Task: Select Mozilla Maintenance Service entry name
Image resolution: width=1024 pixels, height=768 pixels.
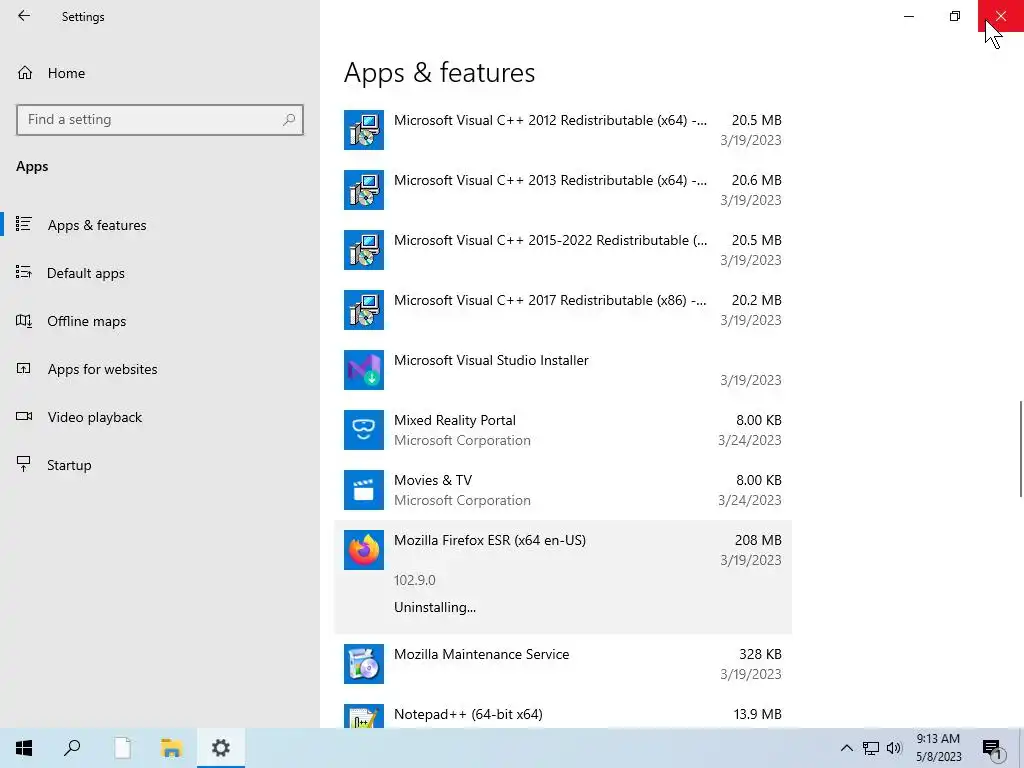Action: 481,654
